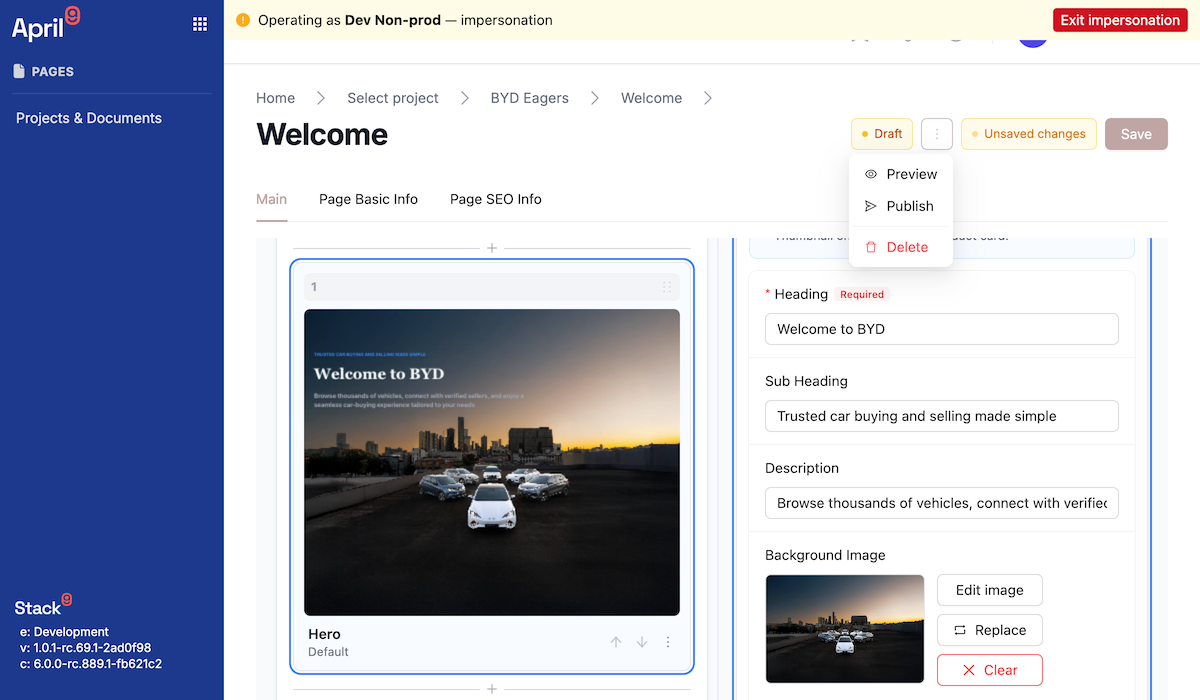Click the chevron after Home breadcrumb

[321, 98]
